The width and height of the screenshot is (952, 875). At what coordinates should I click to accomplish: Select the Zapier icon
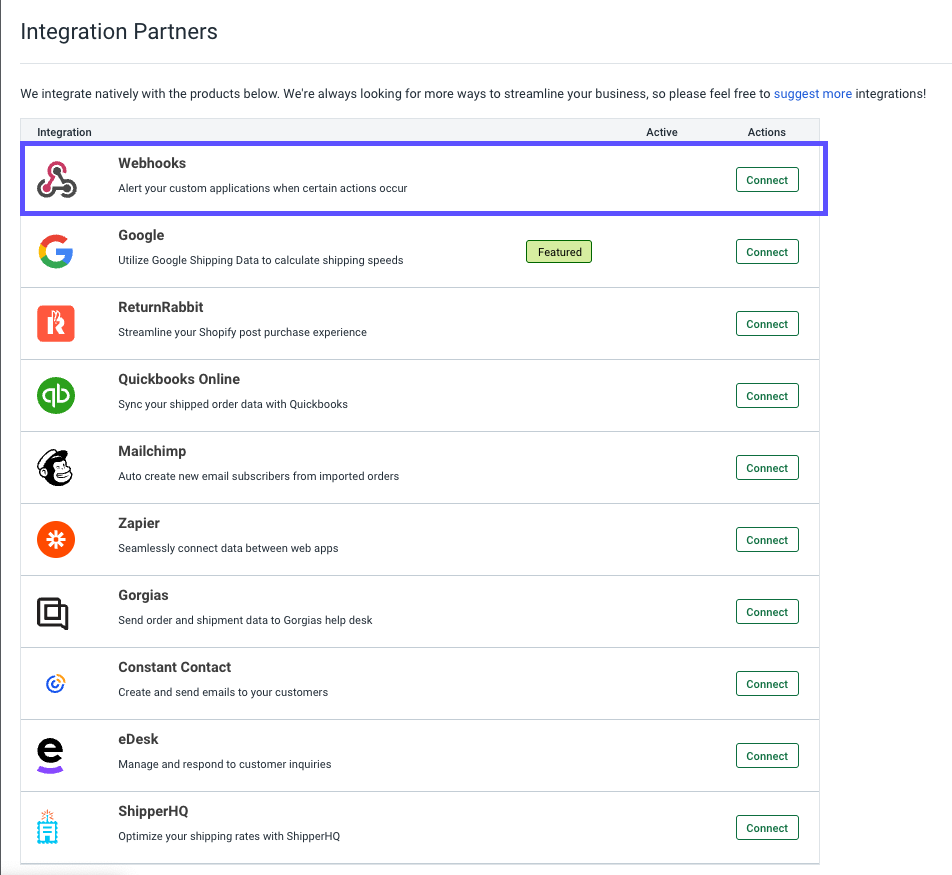pos(56,539)
